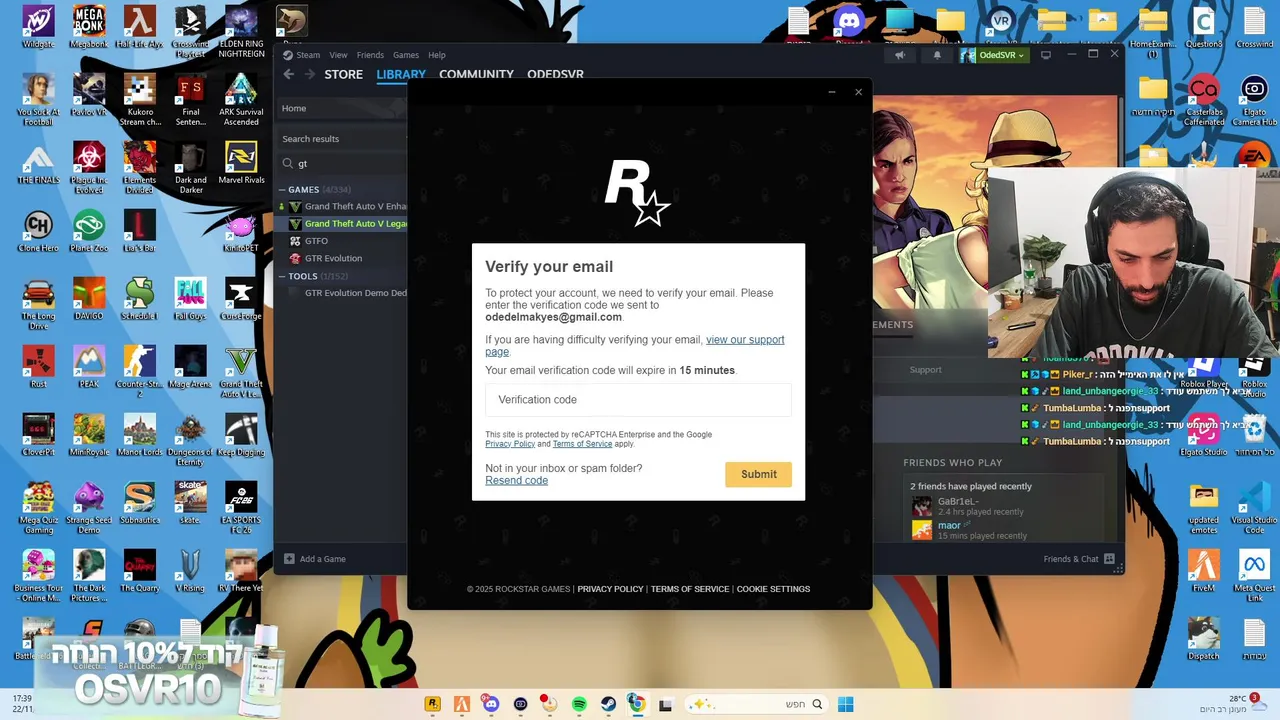Screen dimensions: 1280x720
Task: Open the Games menu in Steam
Action: point(406,55)
